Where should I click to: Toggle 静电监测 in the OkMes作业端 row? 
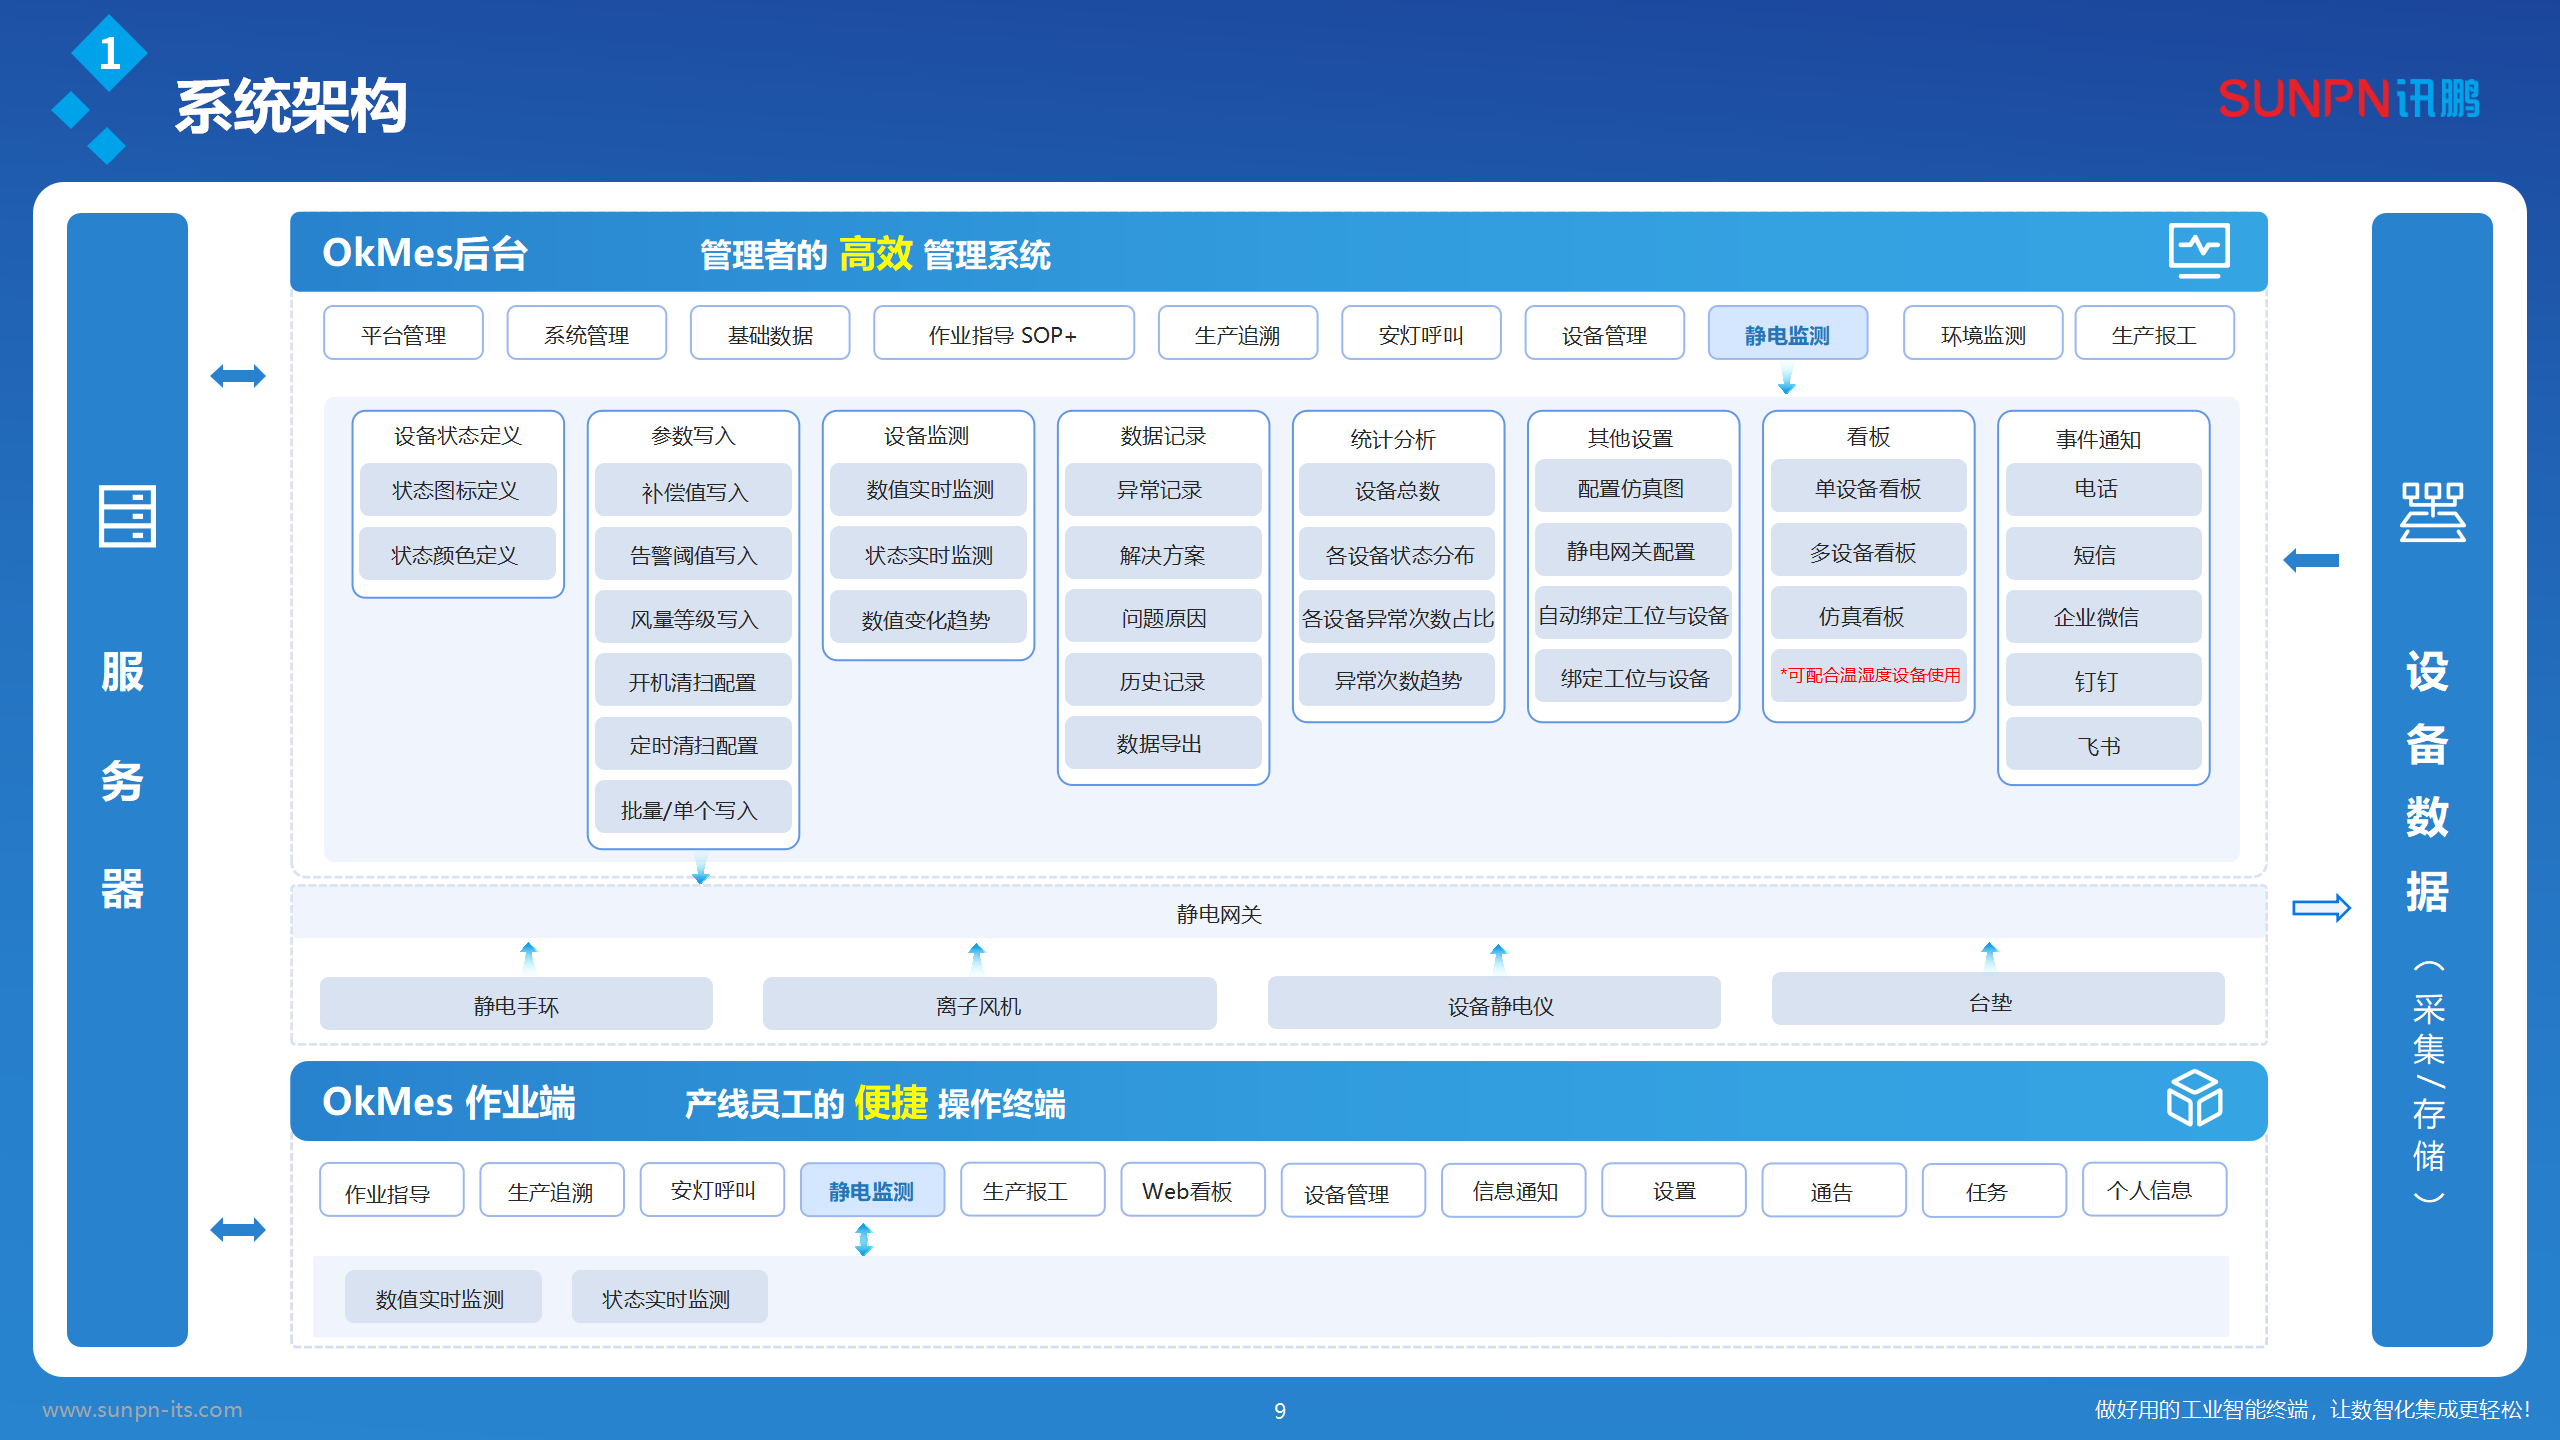pos(871,1190)
